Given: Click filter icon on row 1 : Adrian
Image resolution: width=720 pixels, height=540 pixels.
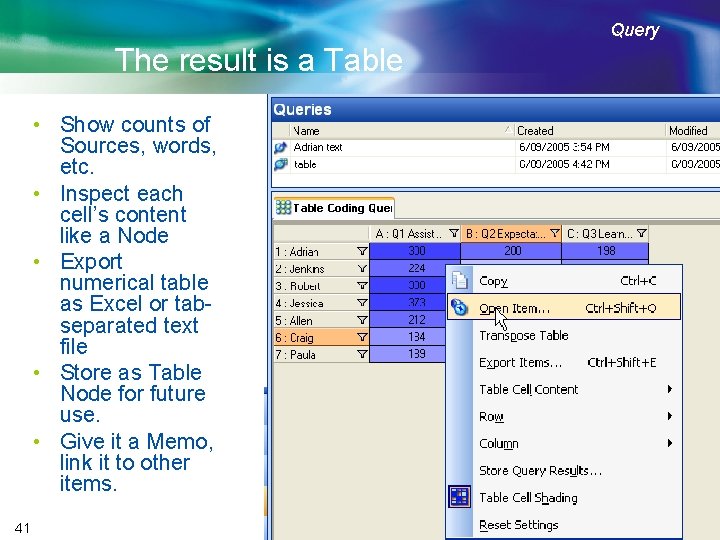Looking at the screenshot, I should click(362, 251).
